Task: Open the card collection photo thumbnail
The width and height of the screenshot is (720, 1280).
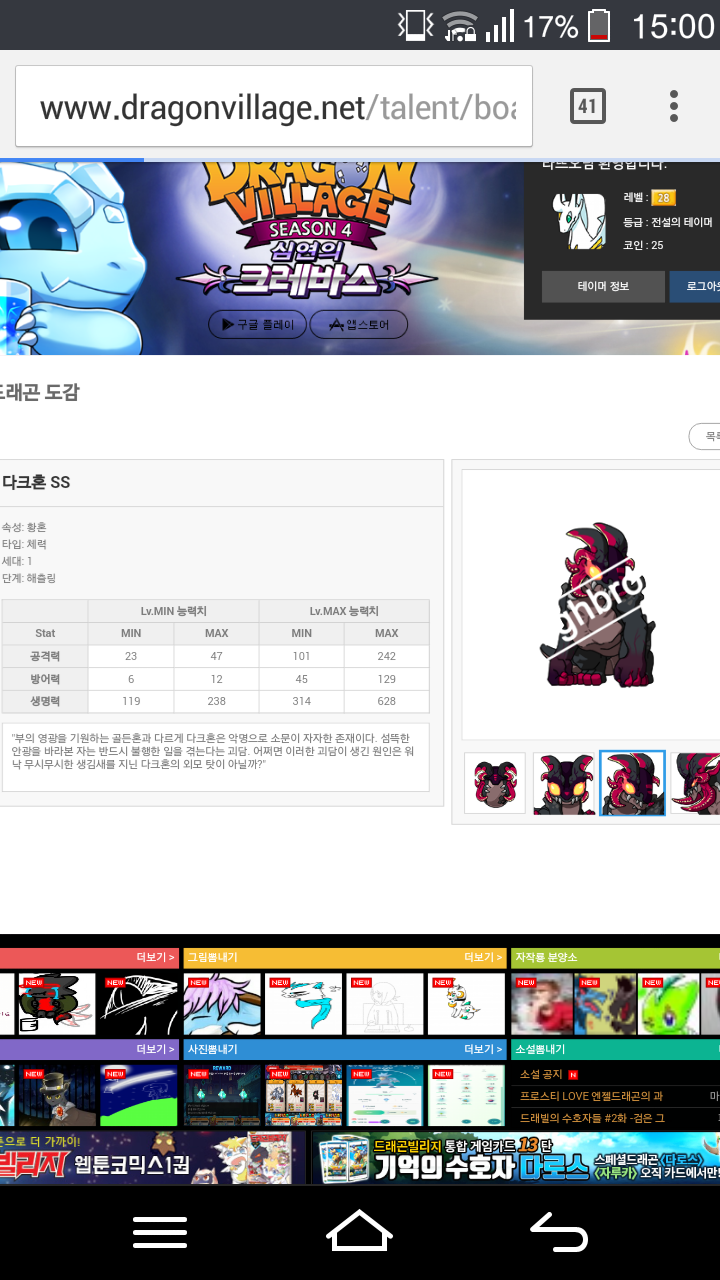Action: 303,1095
